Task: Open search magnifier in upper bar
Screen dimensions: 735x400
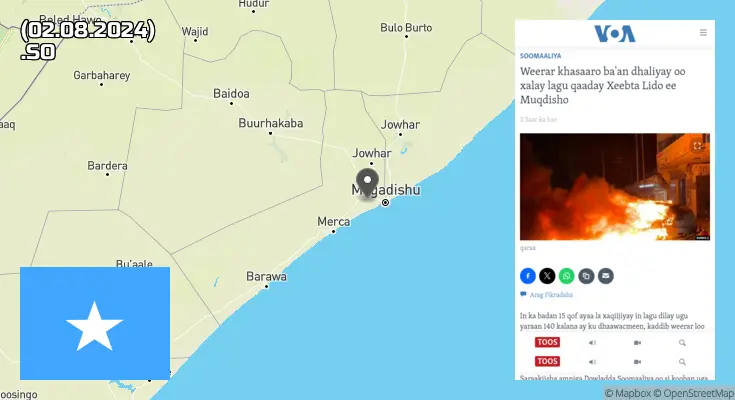Action: pos(682,343)
